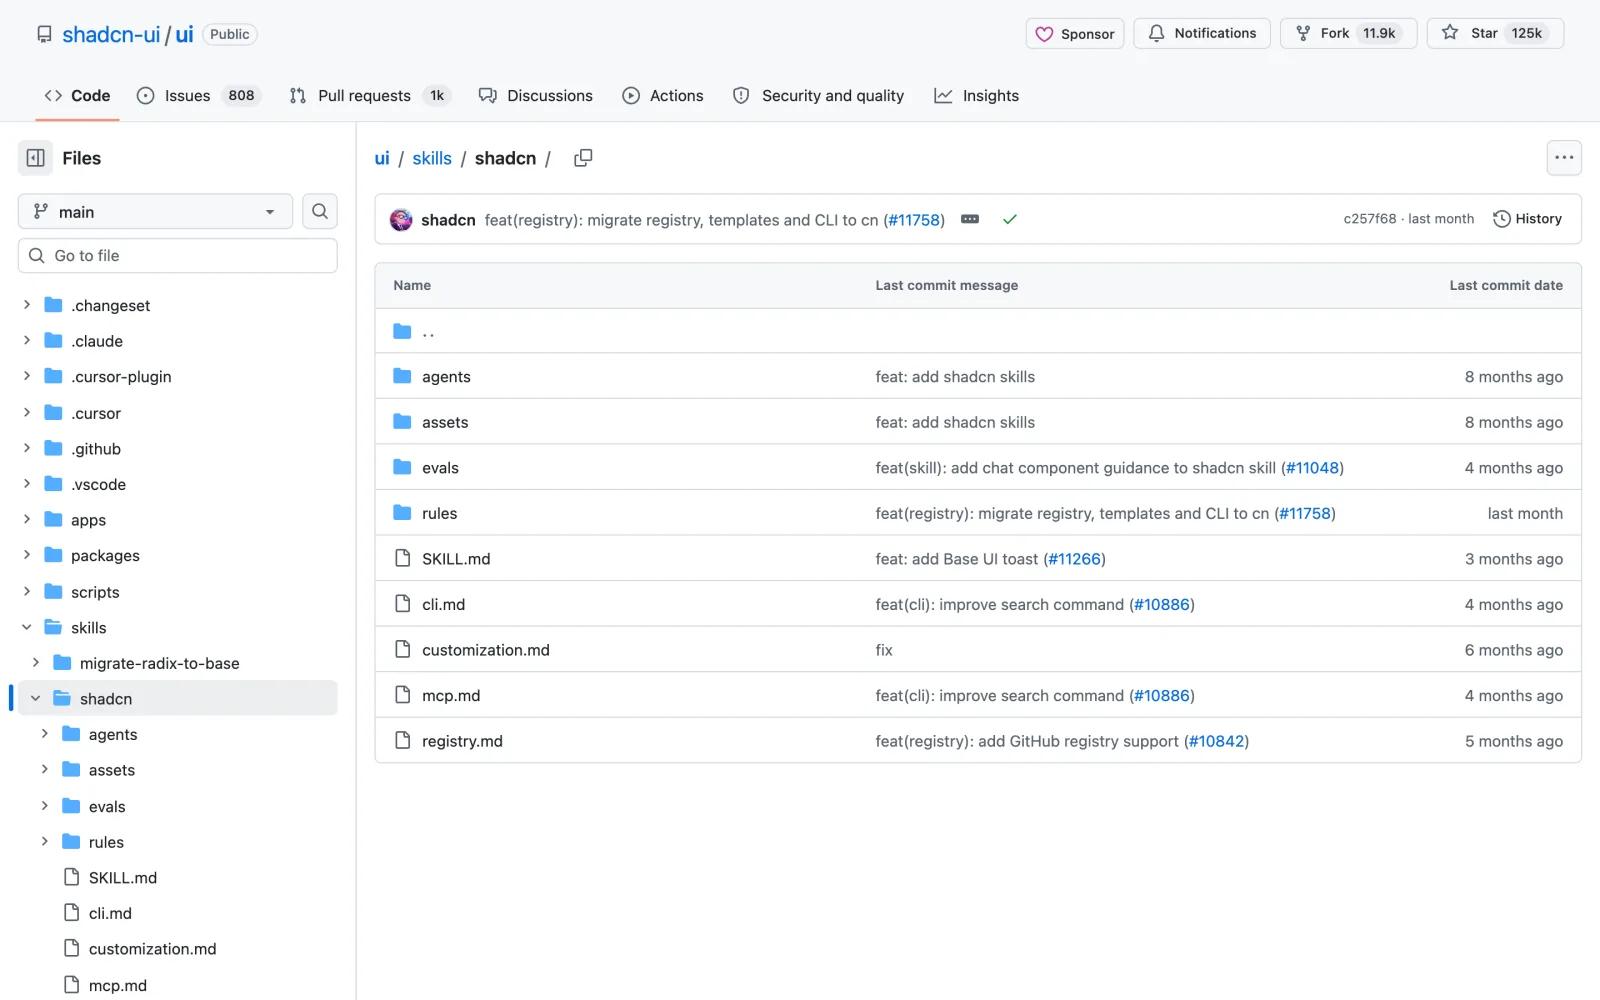The height and width of the screenshot is (1000, 1600).
Task: Select the apps folder in tree
Action: [88, 519]
